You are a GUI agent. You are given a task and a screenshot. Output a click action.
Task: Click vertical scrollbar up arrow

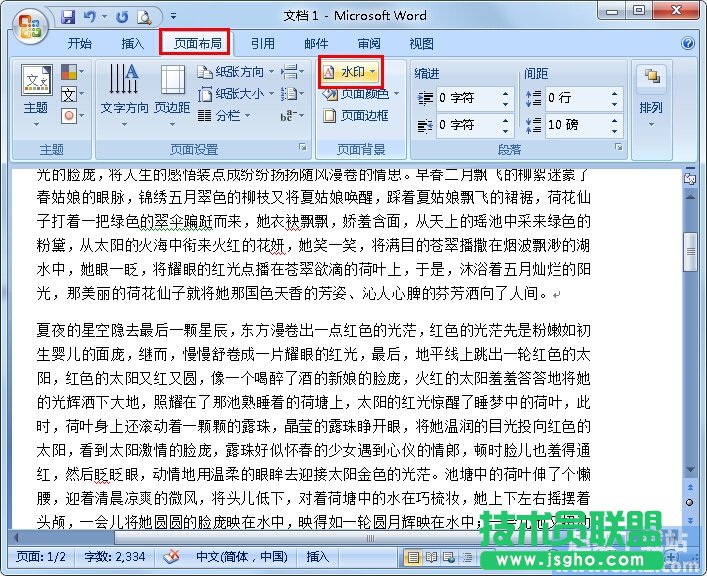[690, 197]
